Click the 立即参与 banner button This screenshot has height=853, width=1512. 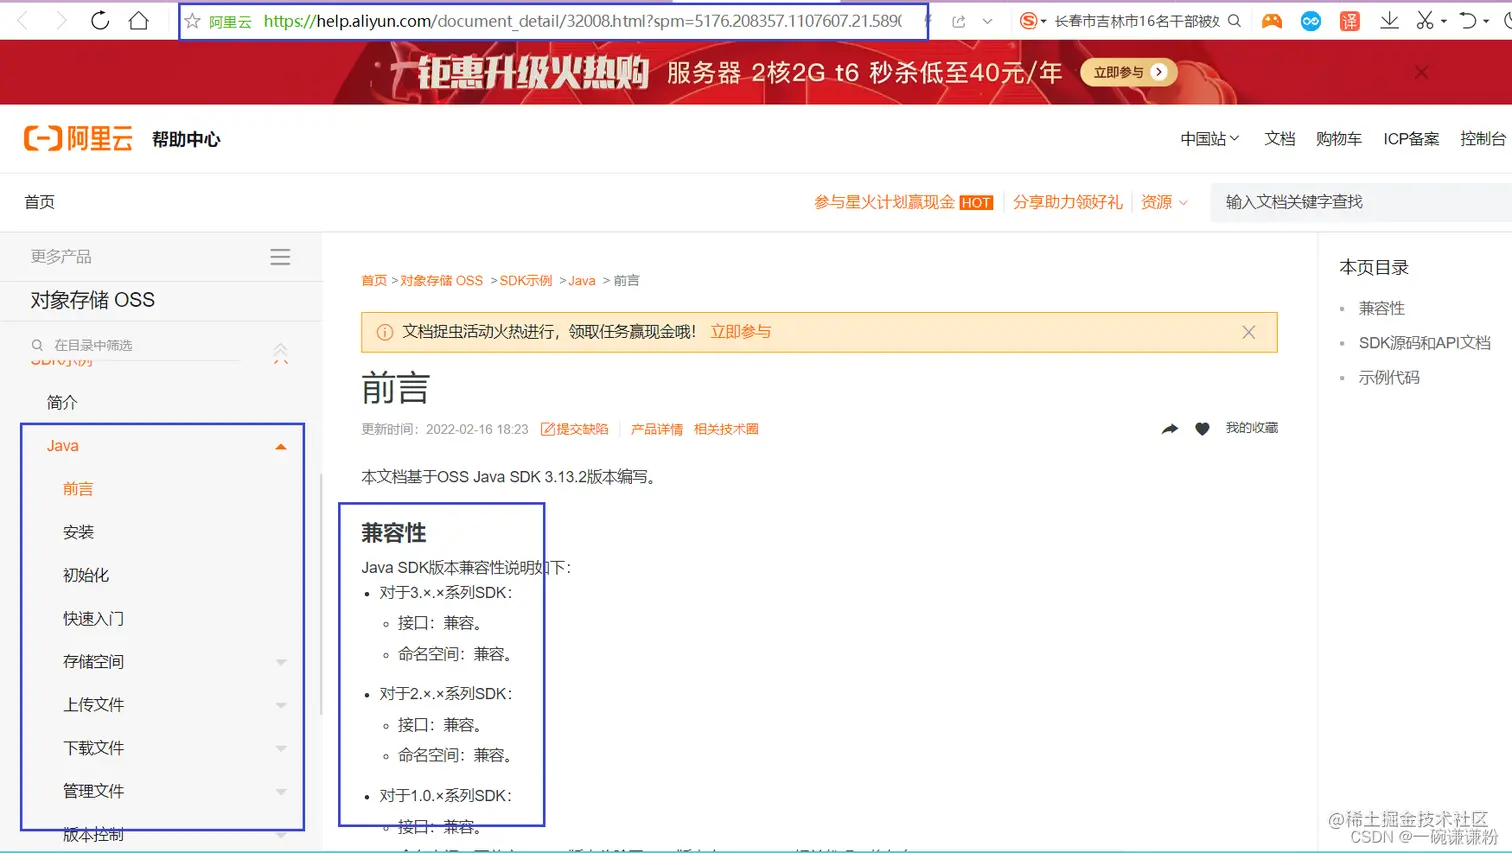(1128, 72)
